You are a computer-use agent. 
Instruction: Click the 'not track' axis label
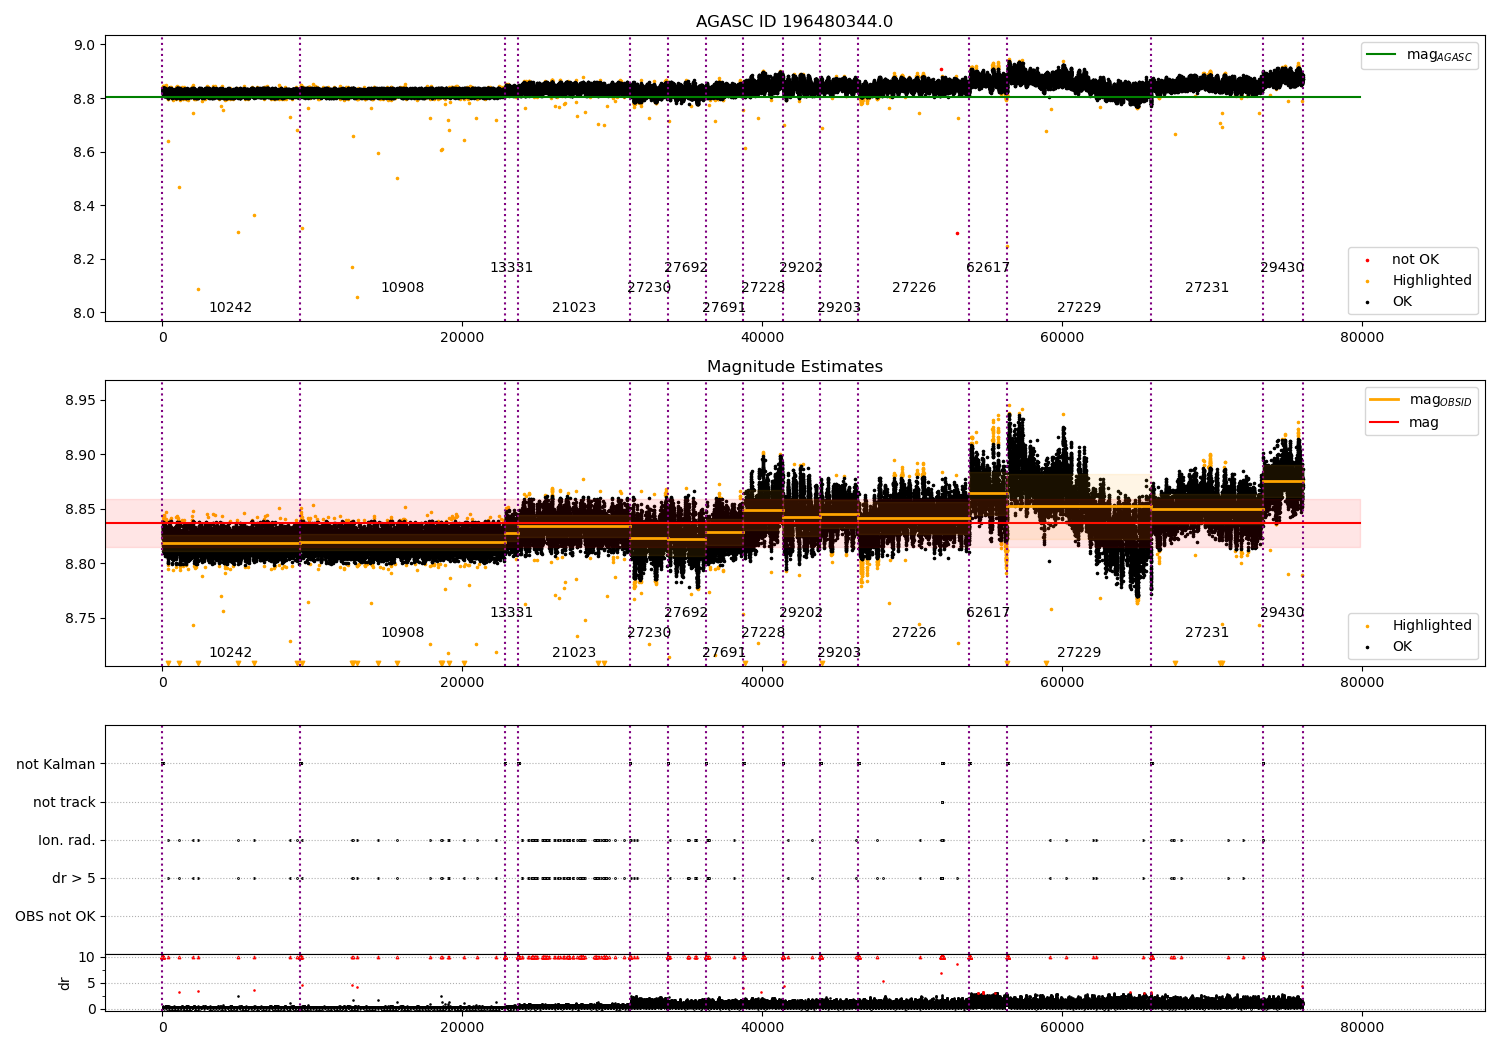pos(64,803)
